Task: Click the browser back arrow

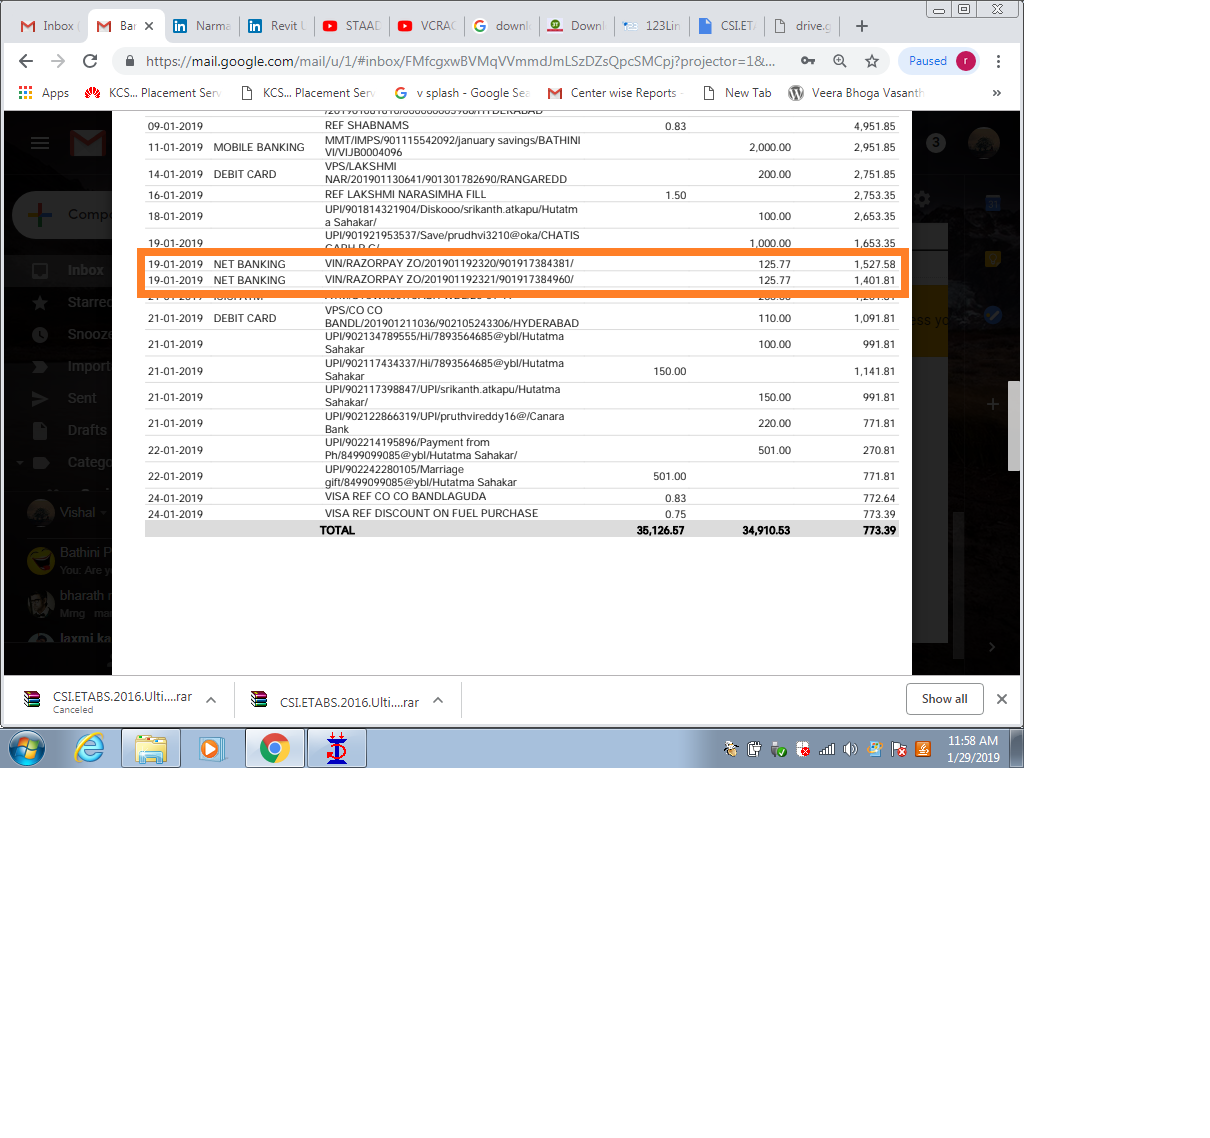Action: click(x=26, y=61)
